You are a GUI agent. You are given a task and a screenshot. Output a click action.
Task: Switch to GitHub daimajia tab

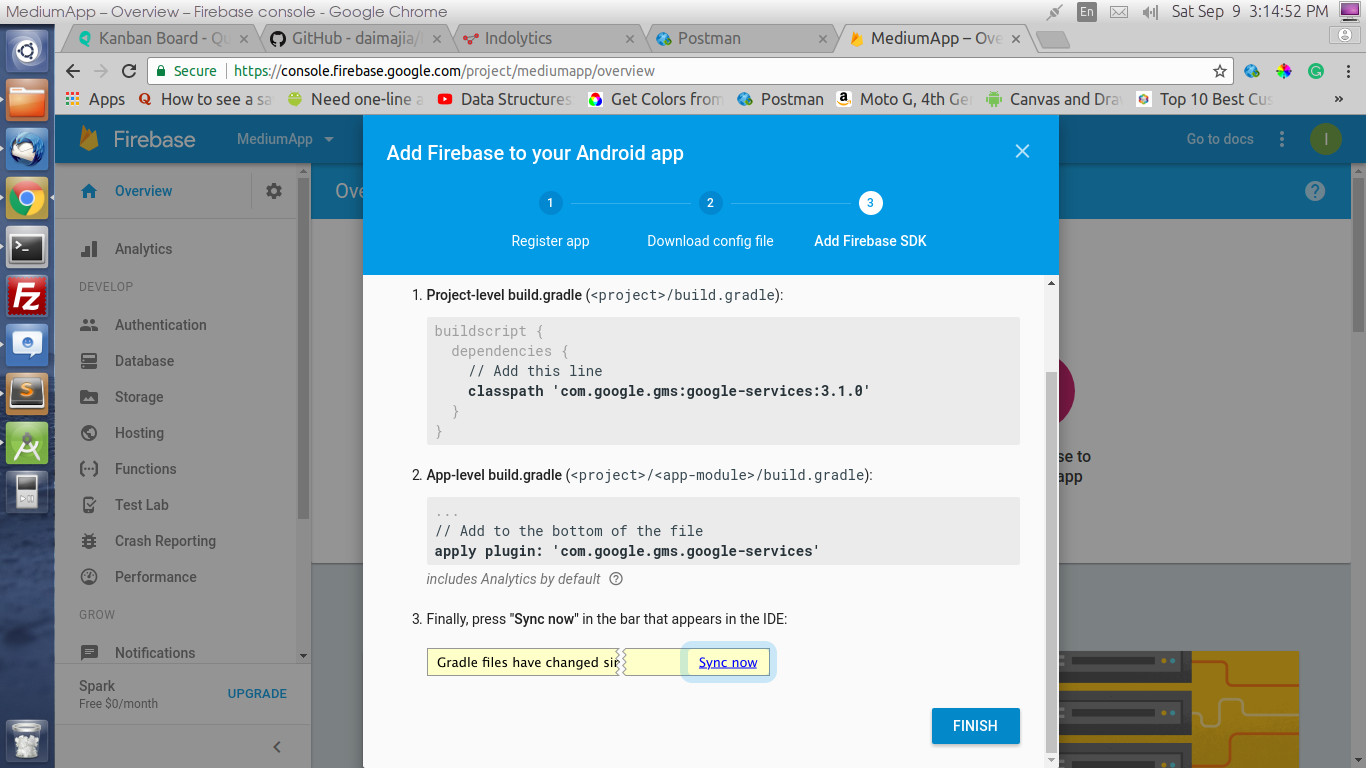[355, 38]
